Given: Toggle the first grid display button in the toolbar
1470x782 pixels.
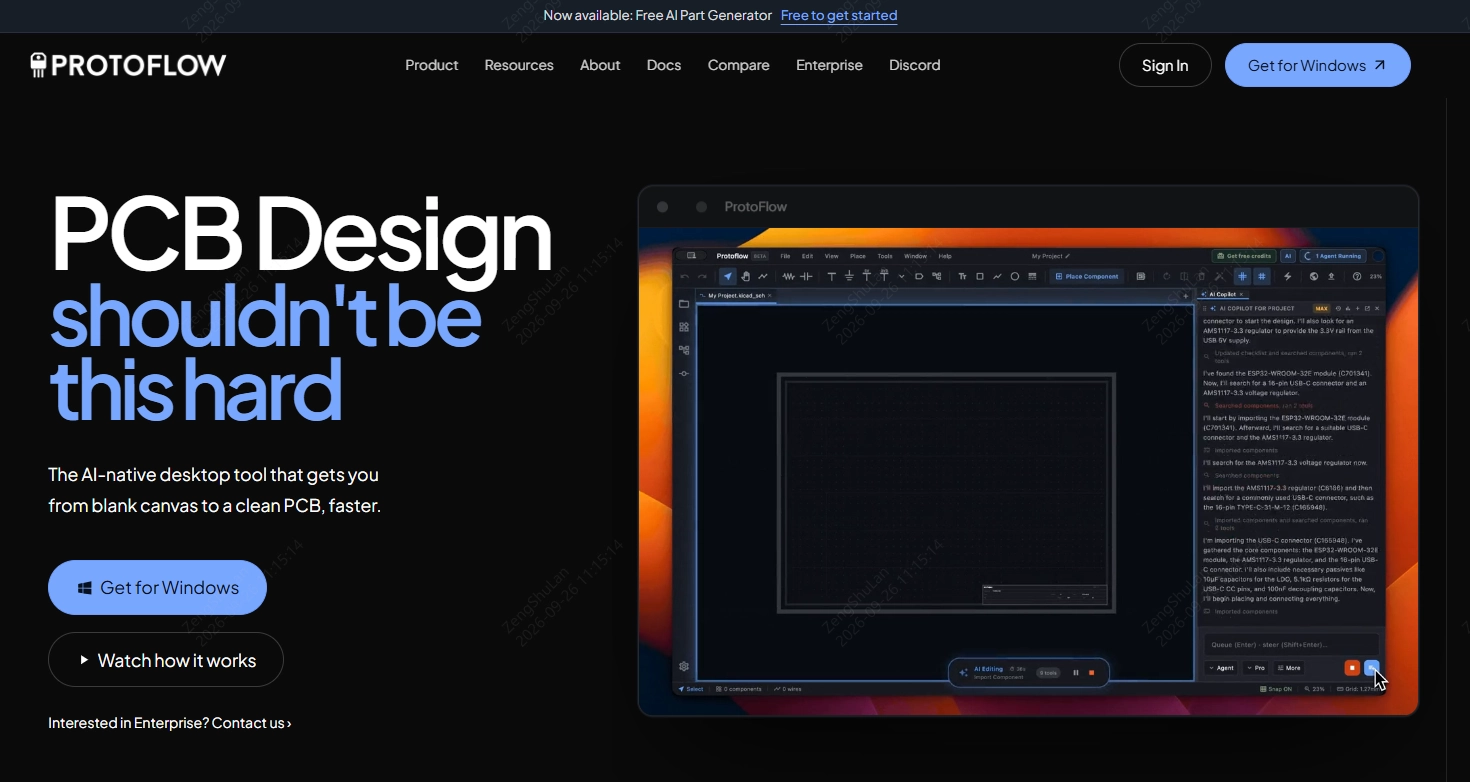Looking at the screenshot, I should (1243, 276).
